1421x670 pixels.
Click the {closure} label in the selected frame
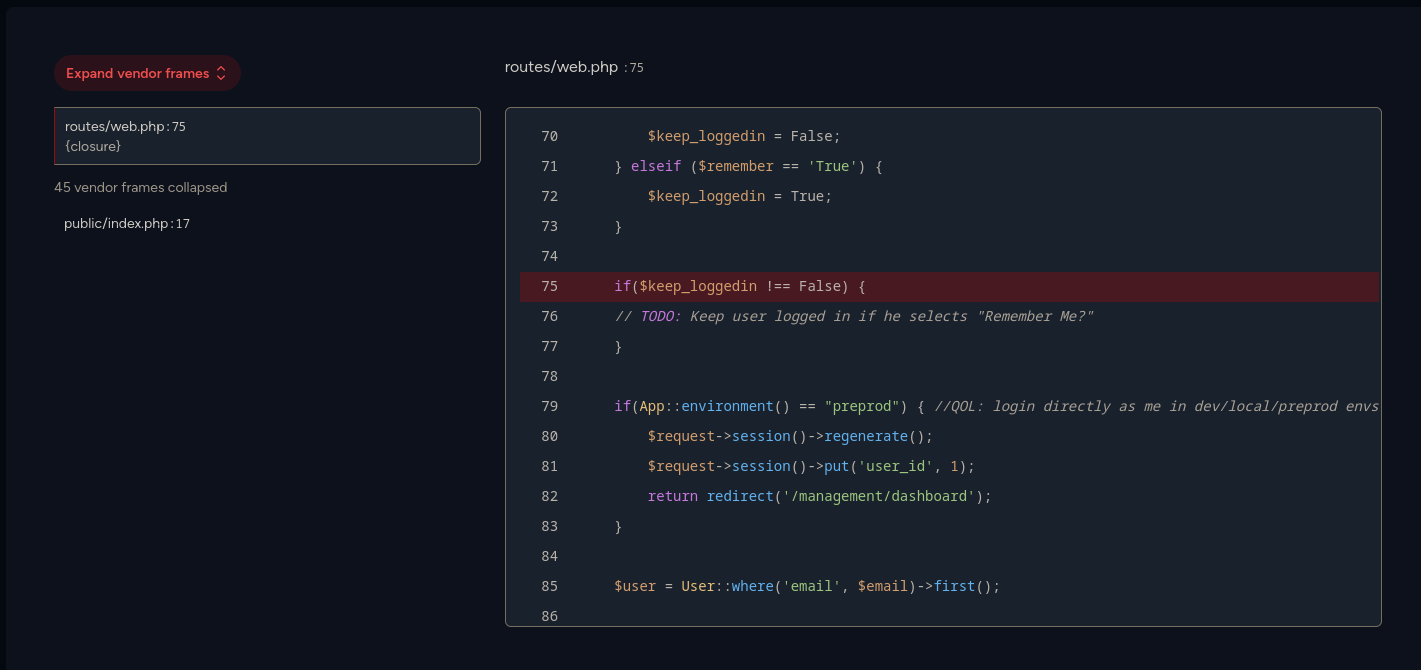pos(93,146)
